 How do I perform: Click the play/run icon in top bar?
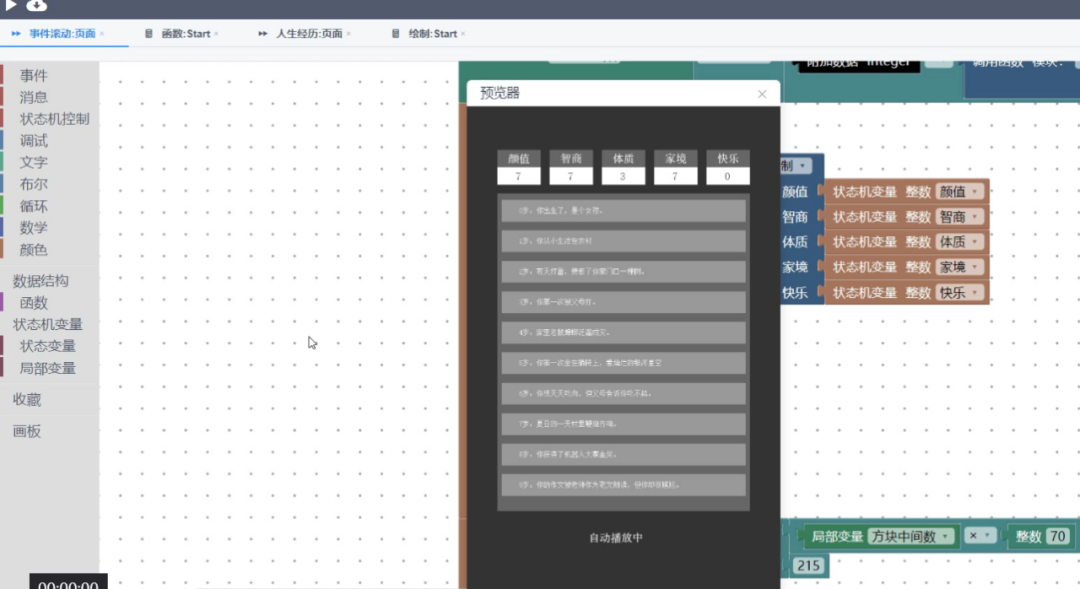tap(11, 5)
